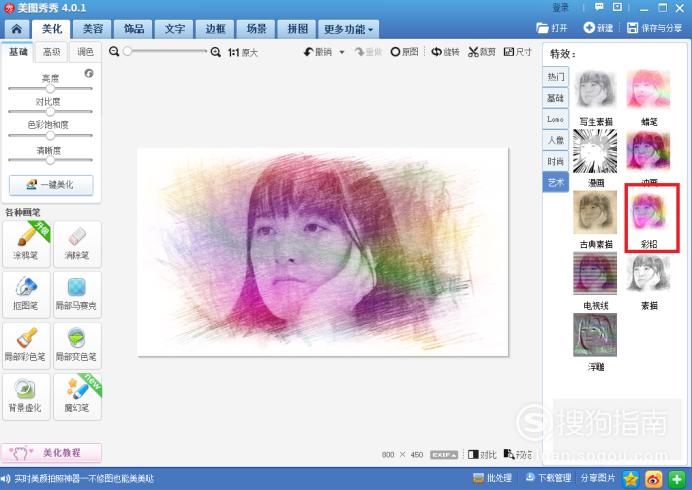Image resolution: width=692 pixels, height=490 pixels.
Task: Click the 旋转 rotate button
Action: pos(445,52)
